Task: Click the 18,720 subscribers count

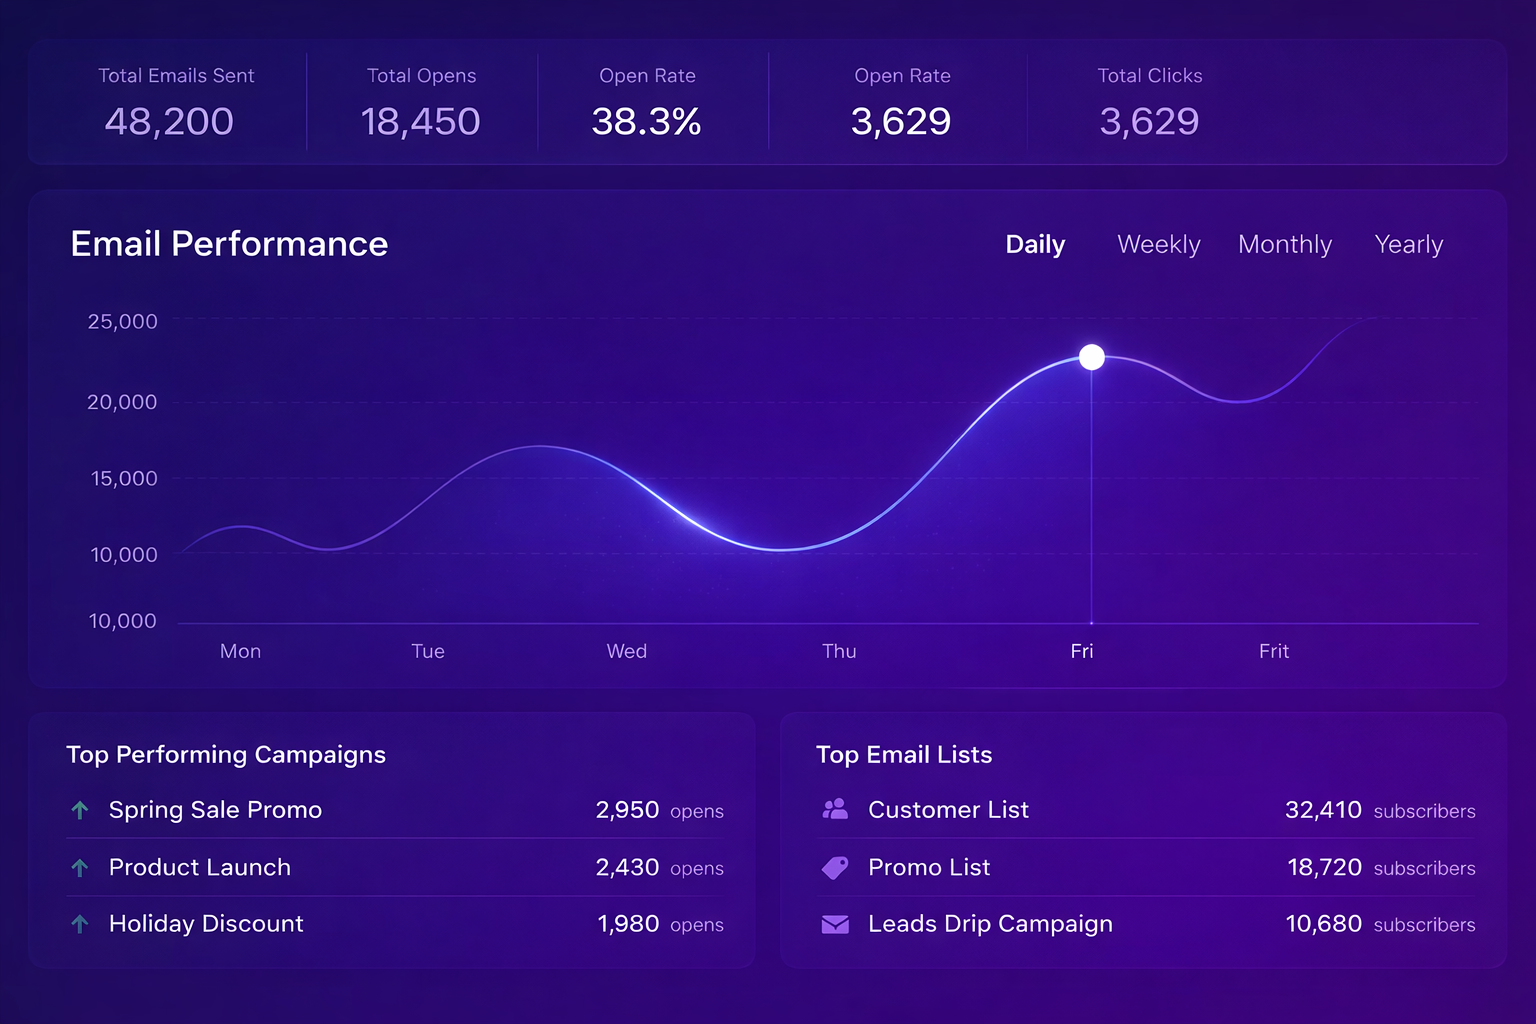Action: pos(1324,868)
